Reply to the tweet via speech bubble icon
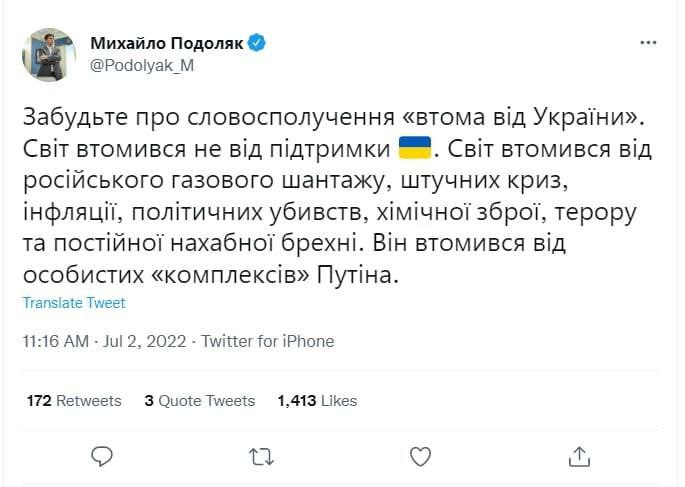The height and width of the screenshot is (487, 685). (101, 457)
